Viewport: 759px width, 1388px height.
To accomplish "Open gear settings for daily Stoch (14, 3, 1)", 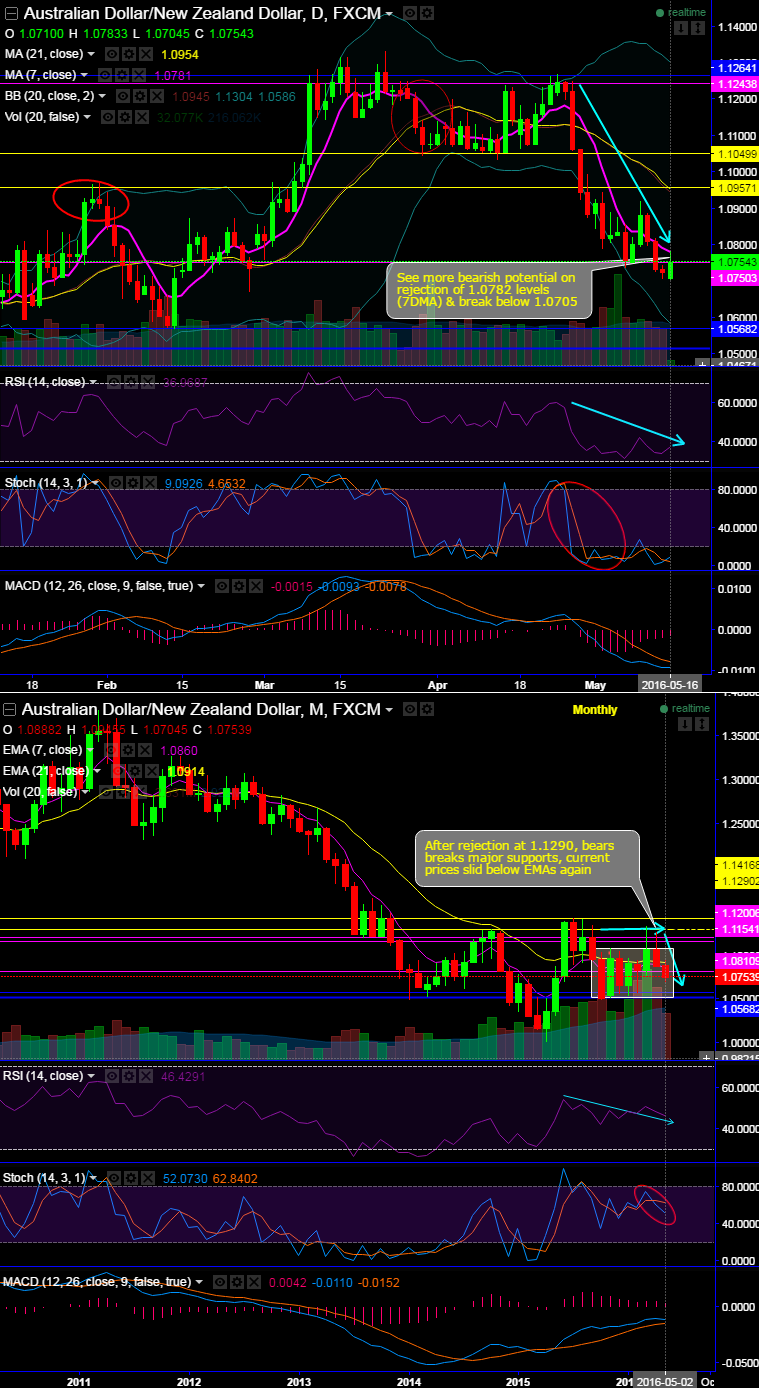I will (133, 483).
